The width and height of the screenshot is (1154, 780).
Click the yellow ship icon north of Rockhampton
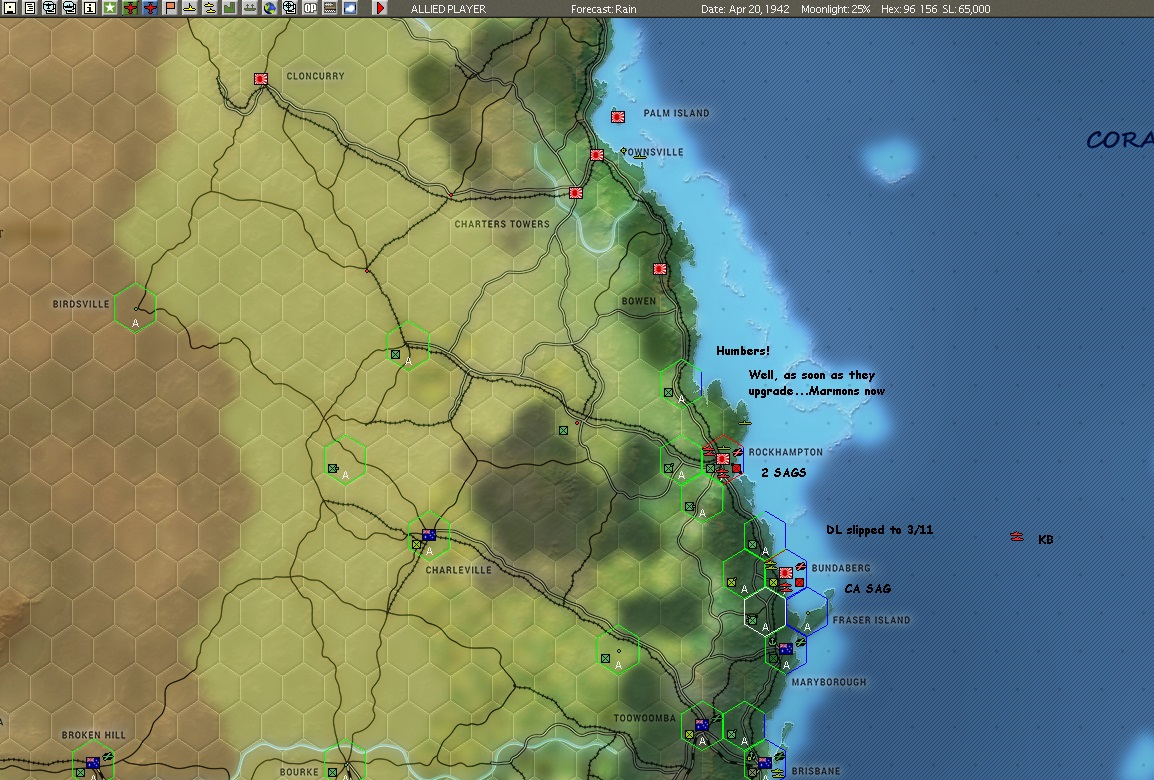click(745, 423)
